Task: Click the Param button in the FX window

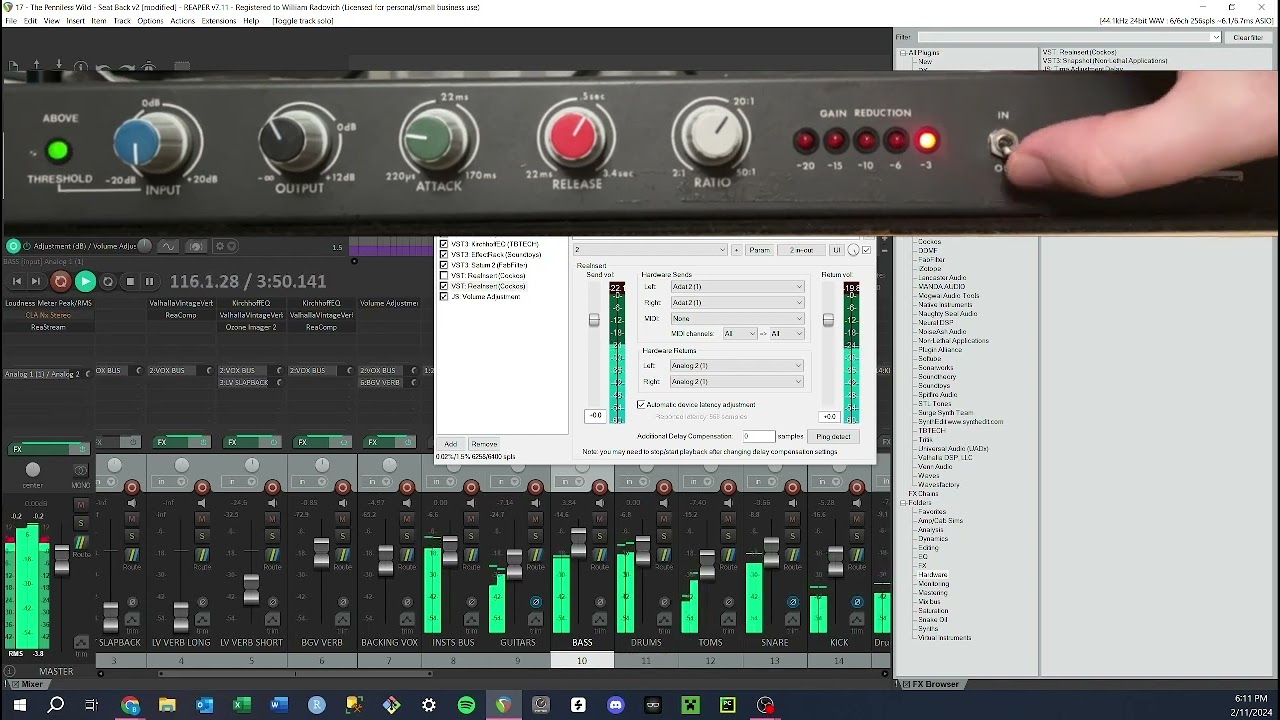Action: (760, 250)
